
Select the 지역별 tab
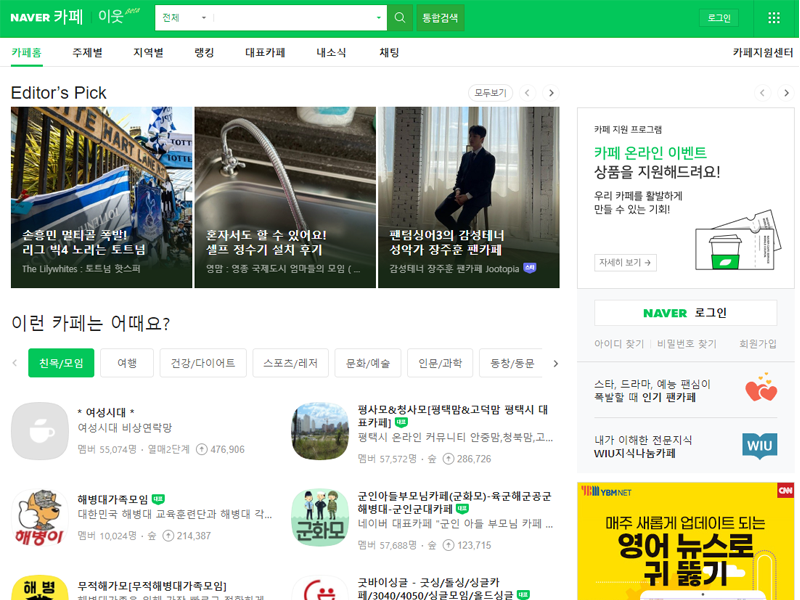pos(148,53)
